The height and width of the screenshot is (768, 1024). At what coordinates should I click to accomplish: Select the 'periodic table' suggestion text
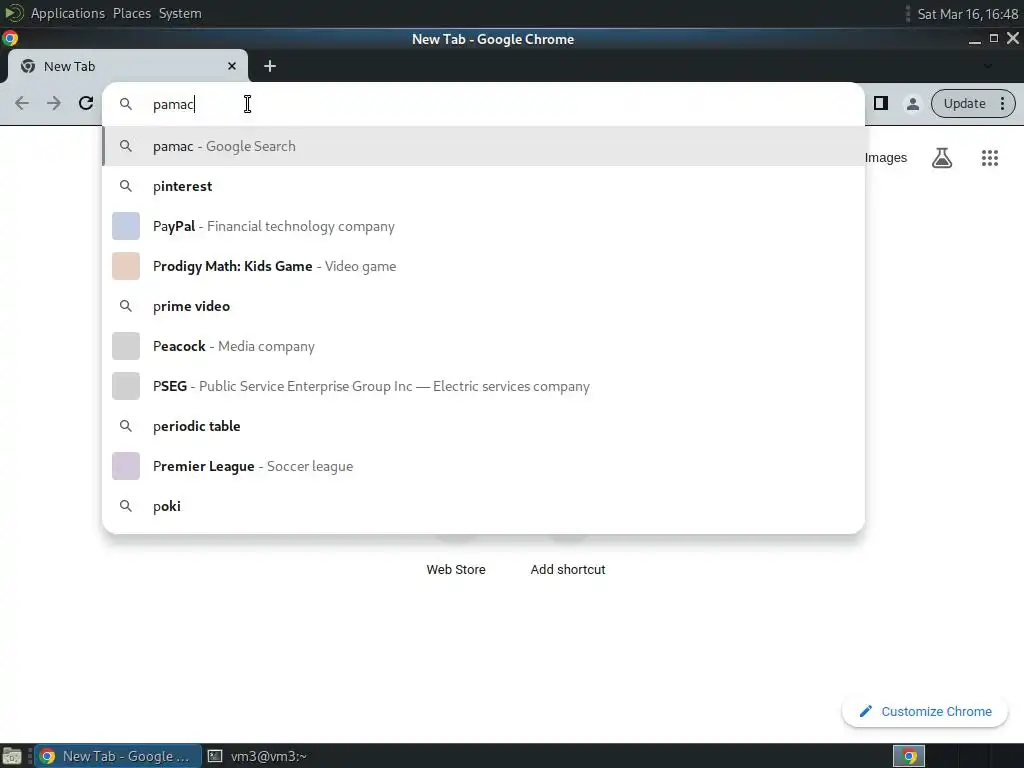pyautogui.click(x=197, y=426)
